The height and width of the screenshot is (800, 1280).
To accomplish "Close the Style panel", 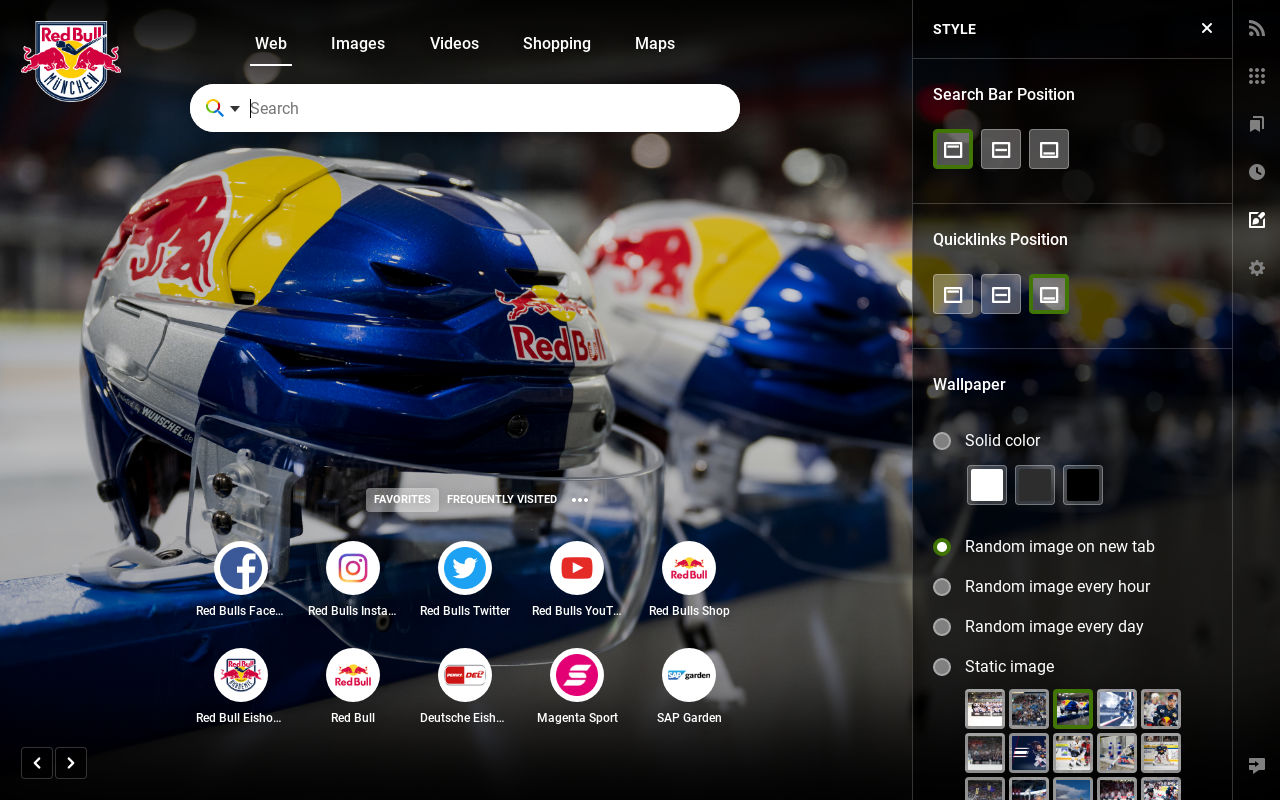I will [1207, 28].
